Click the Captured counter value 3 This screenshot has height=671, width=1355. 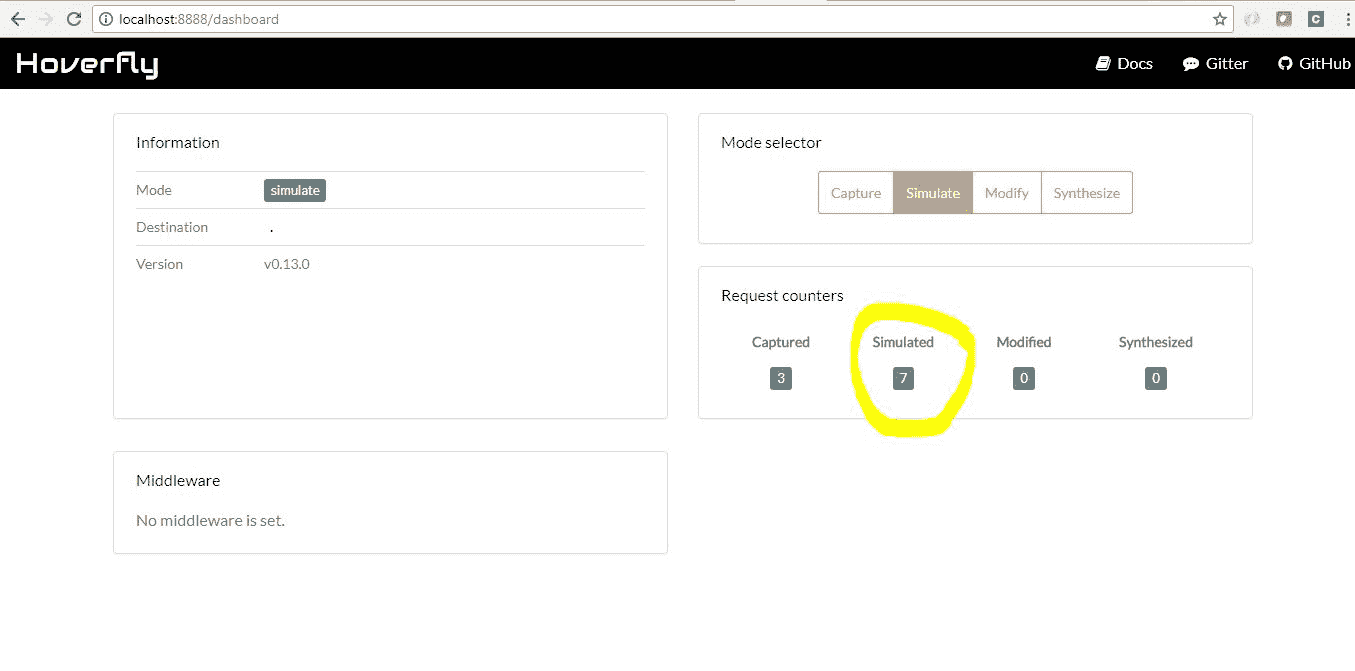[781, 378]
